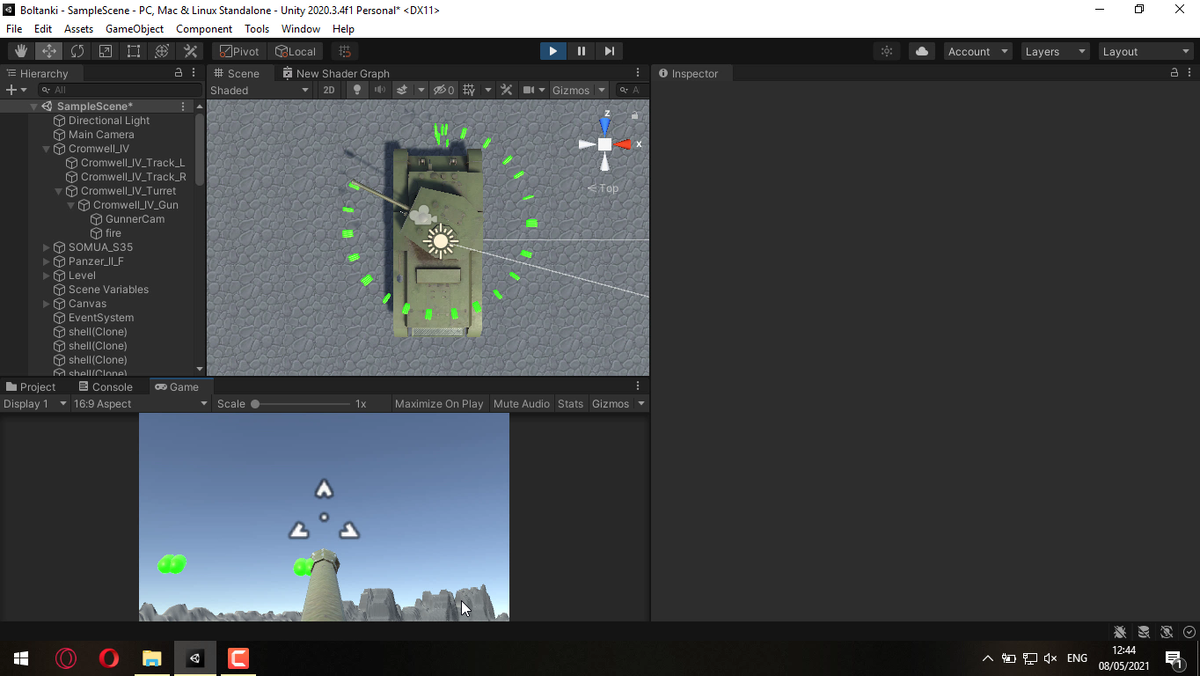1200x676 pixels.
Task: Select Directional Light object
Action: click(x=109, y=120)
